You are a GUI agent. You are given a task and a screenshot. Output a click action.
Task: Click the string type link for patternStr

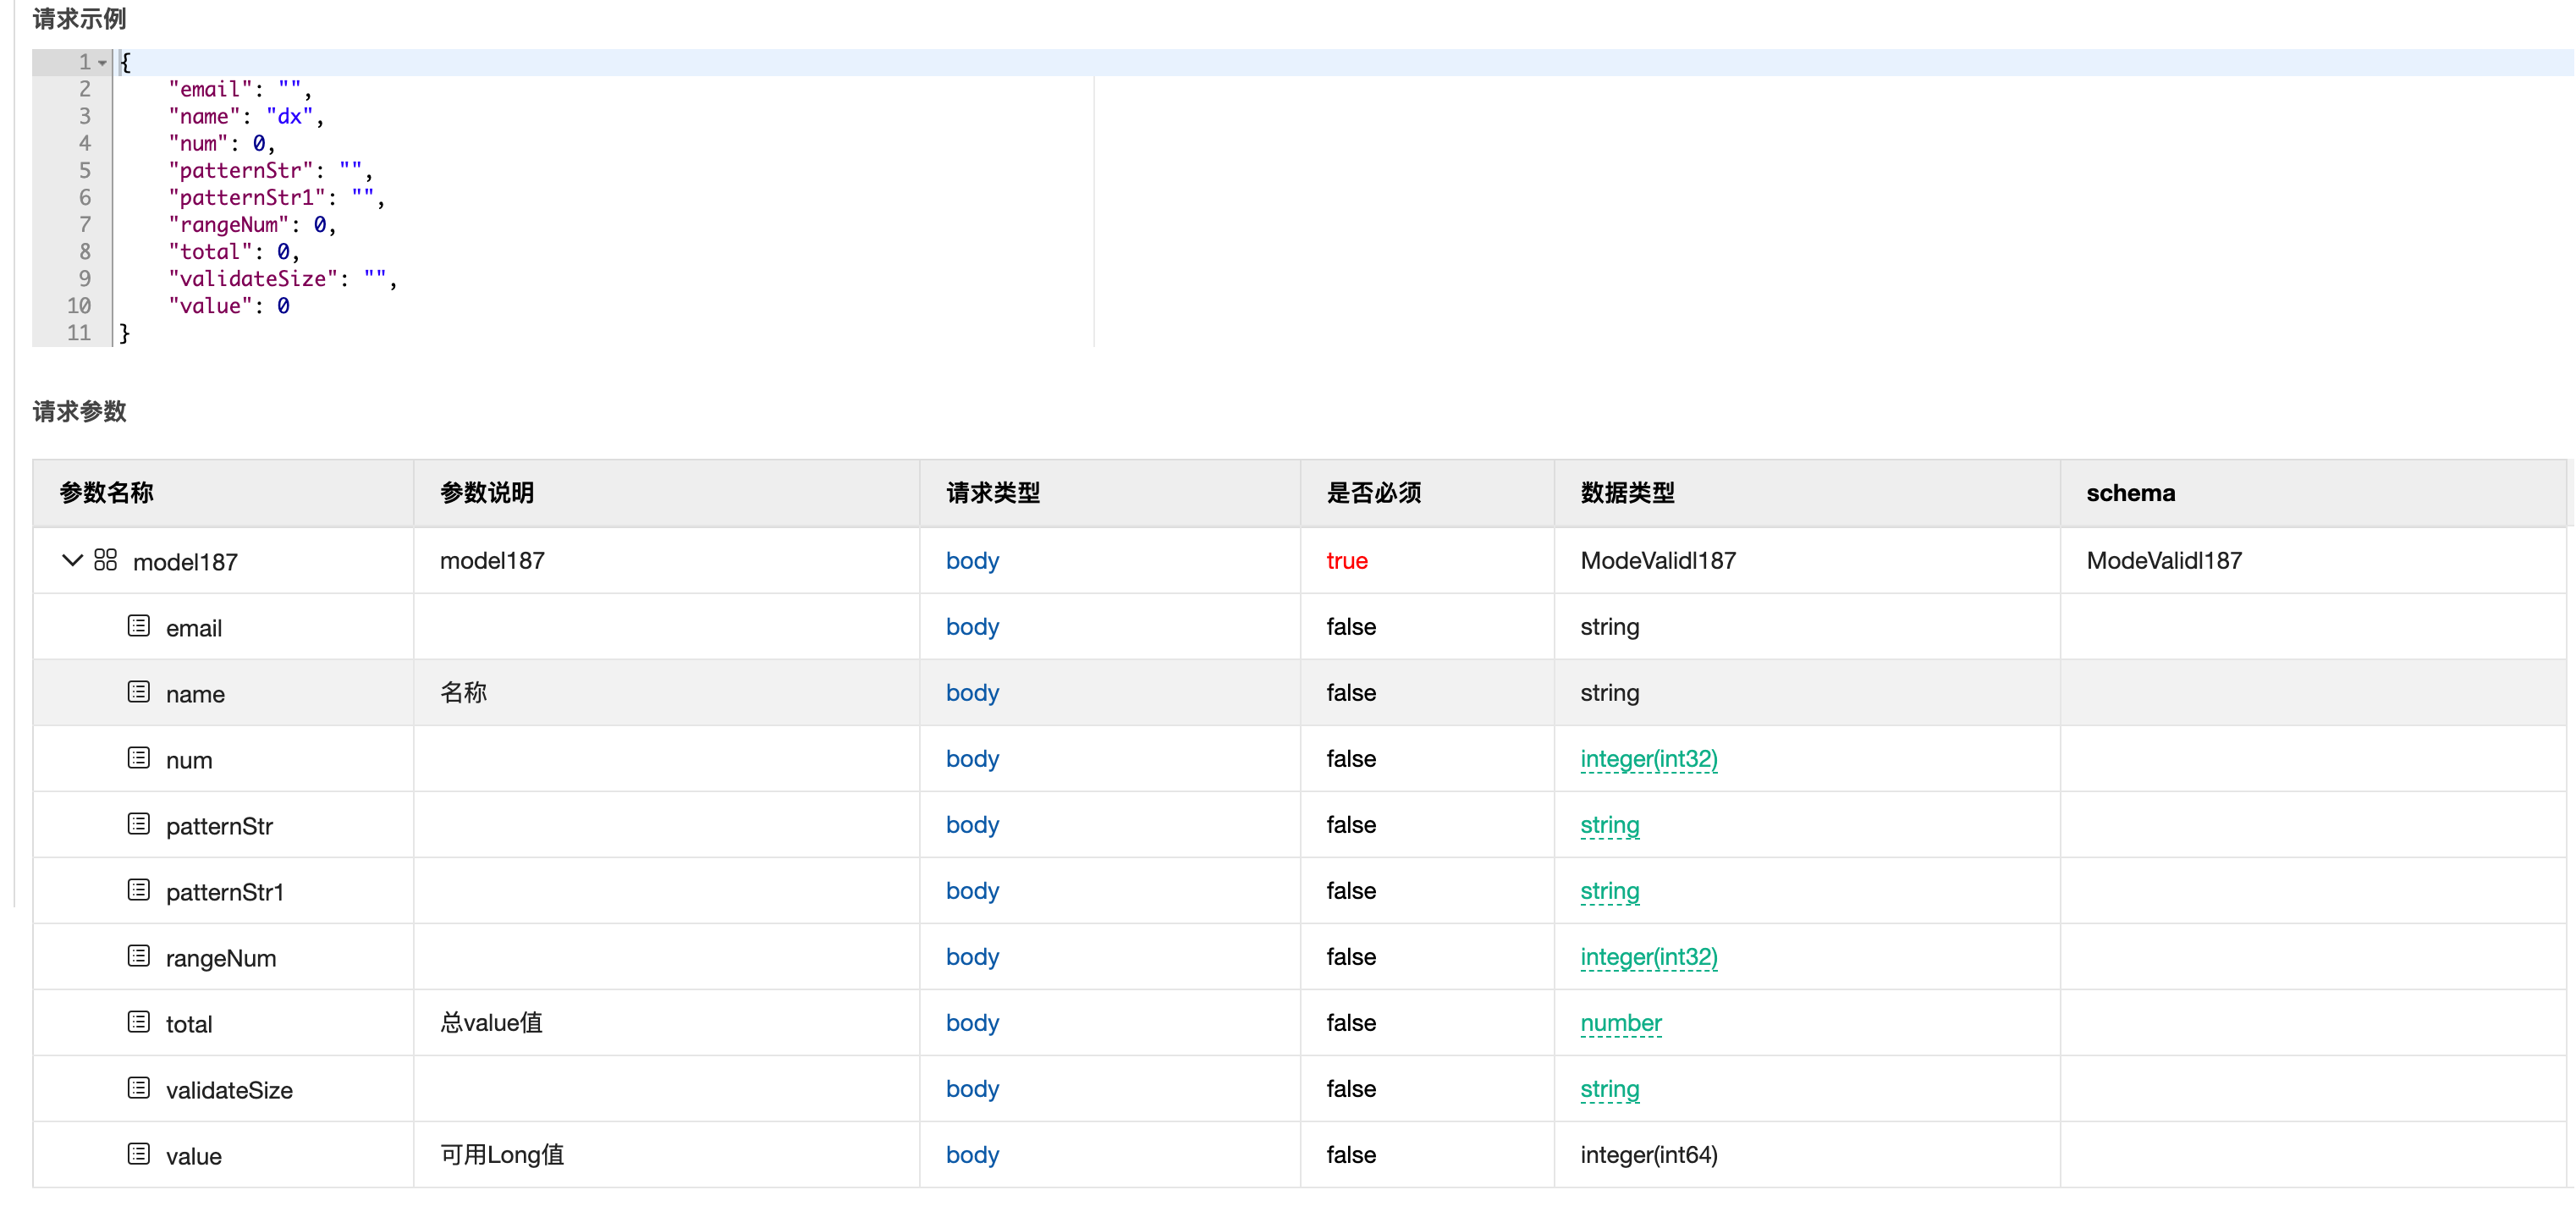point(1610,825)
